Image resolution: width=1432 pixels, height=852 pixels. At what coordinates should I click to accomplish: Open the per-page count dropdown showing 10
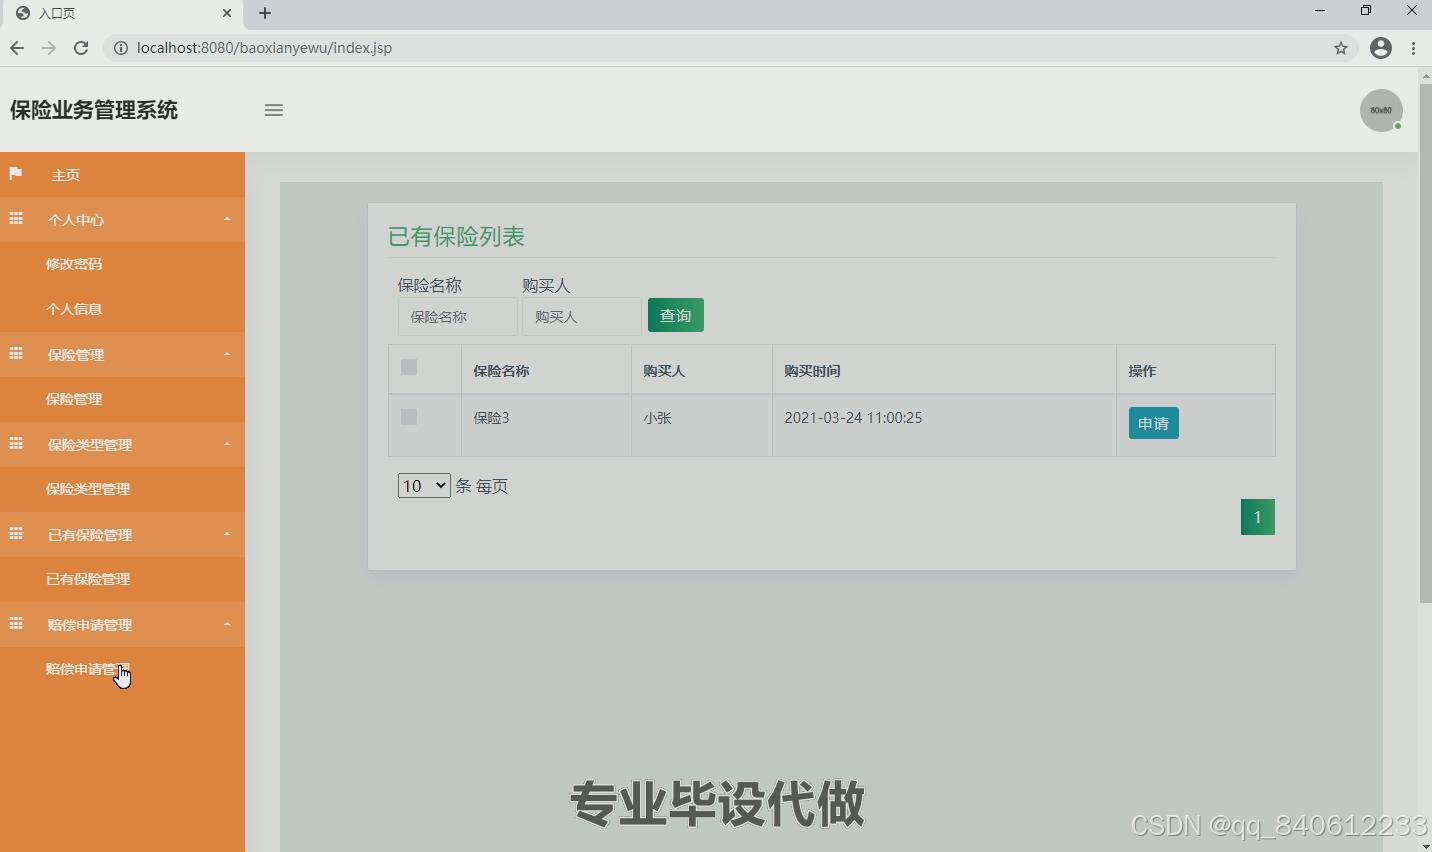click(x=423, y=485)
